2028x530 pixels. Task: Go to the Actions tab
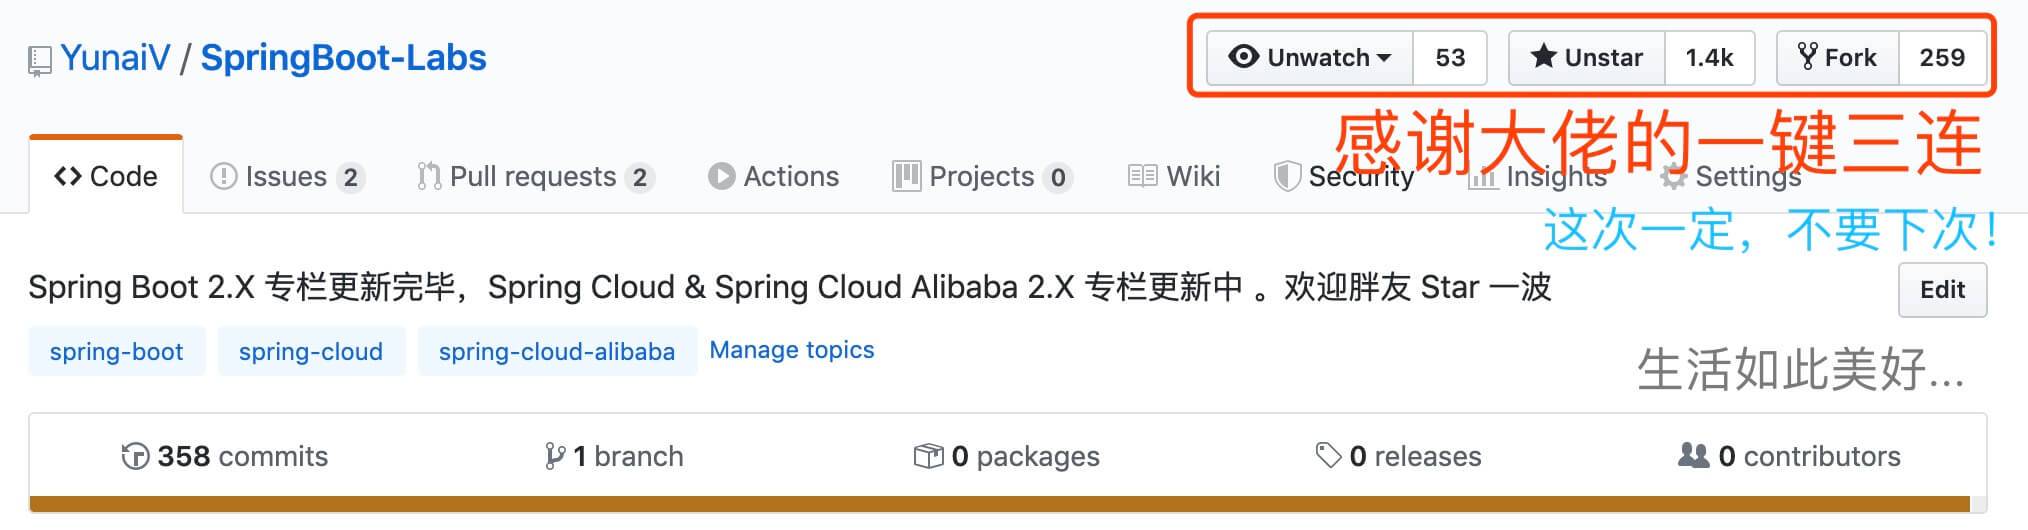pos(773,177)
